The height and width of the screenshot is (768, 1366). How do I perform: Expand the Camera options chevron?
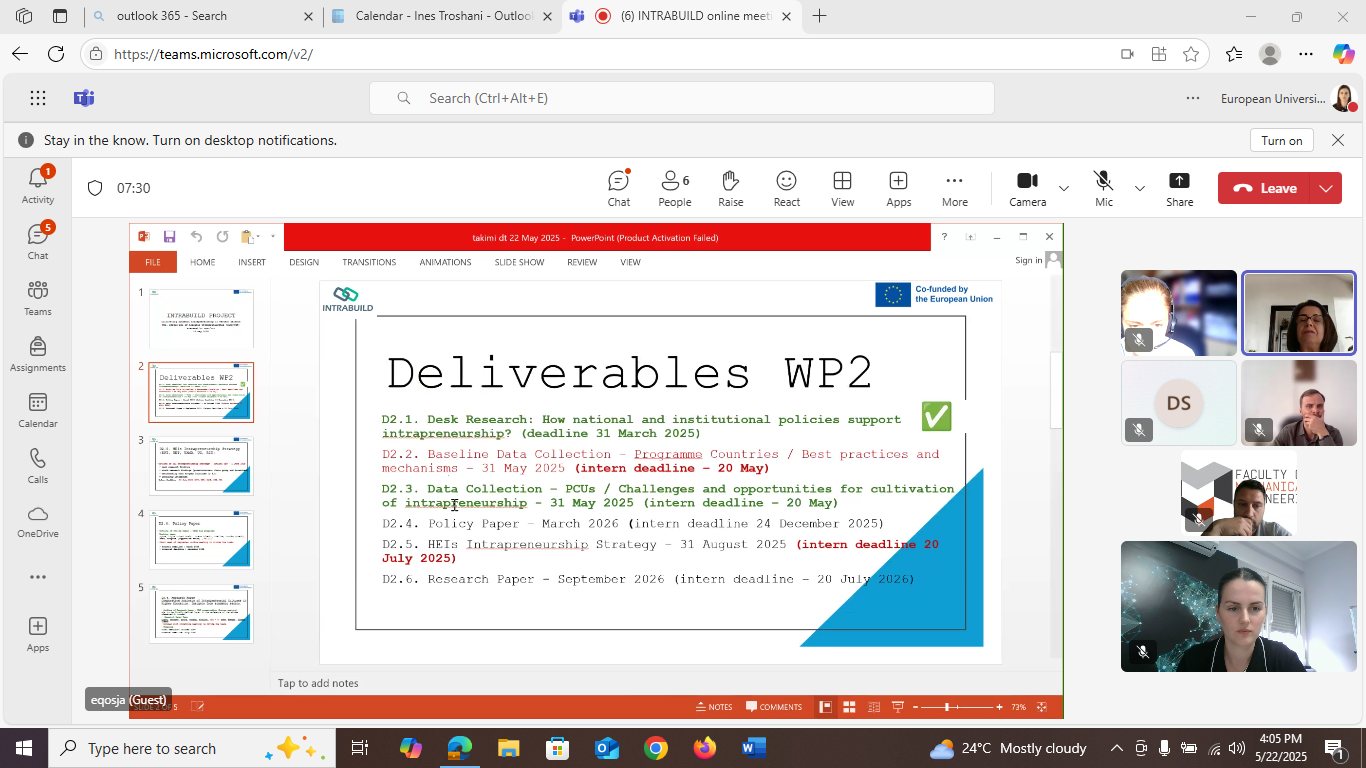point(1064,188)
